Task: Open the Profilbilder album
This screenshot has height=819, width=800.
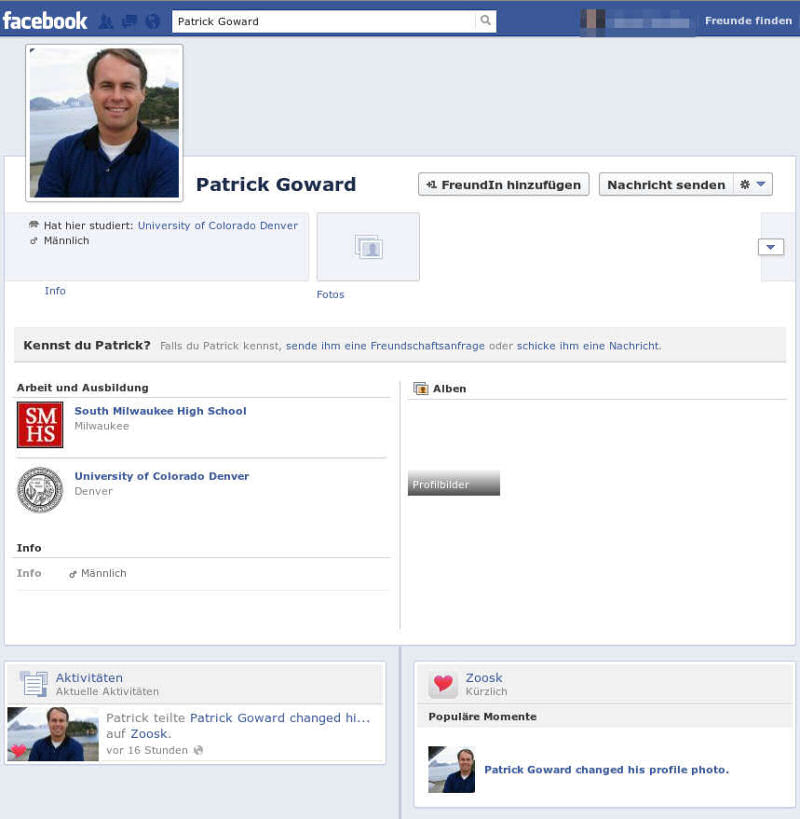Action: click(454, 484)
